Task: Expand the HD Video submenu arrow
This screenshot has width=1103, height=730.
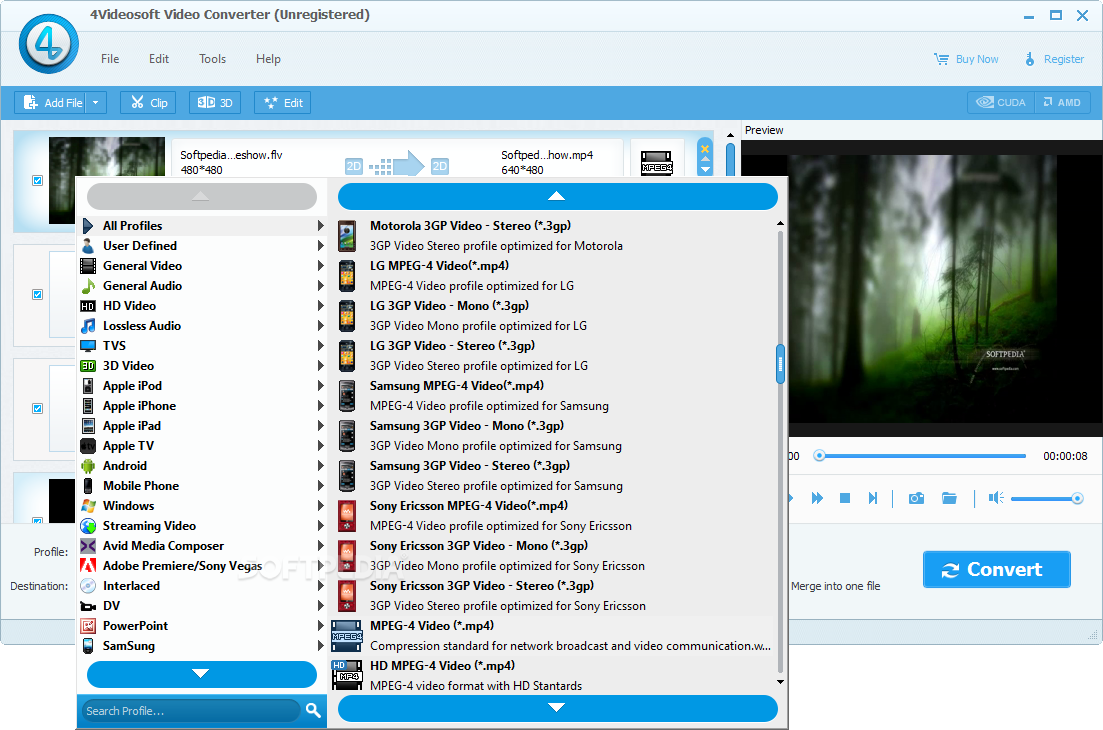Action: [x=321, y=306]
